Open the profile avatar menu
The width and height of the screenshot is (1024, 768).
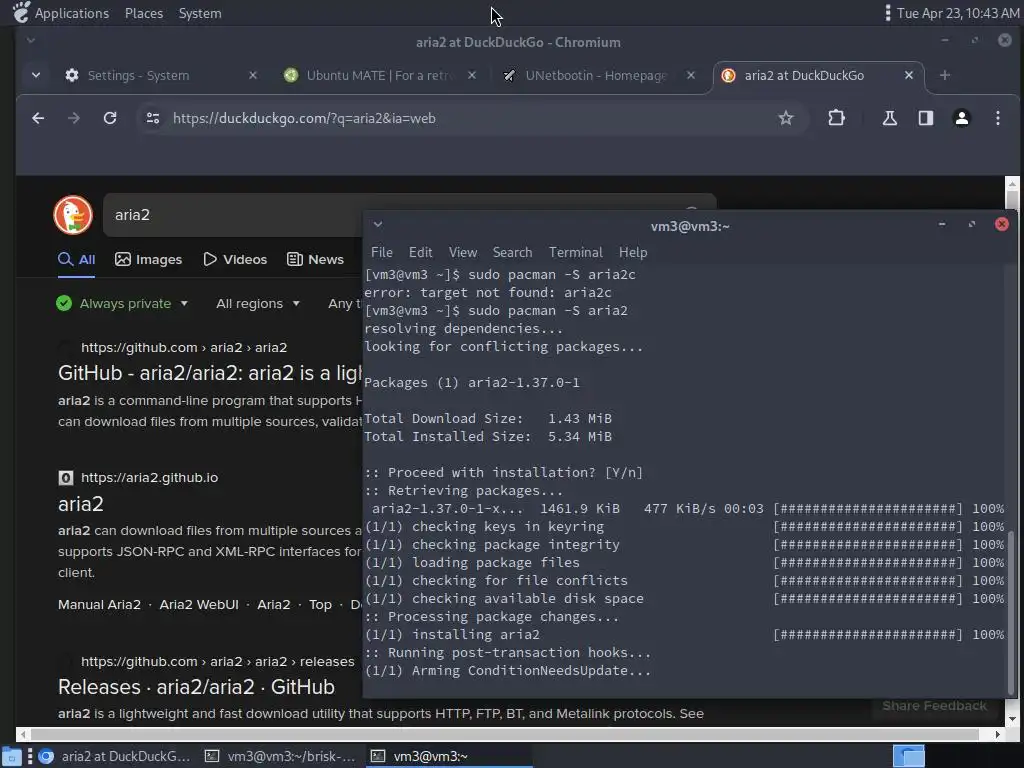click(x=961, y=118)
